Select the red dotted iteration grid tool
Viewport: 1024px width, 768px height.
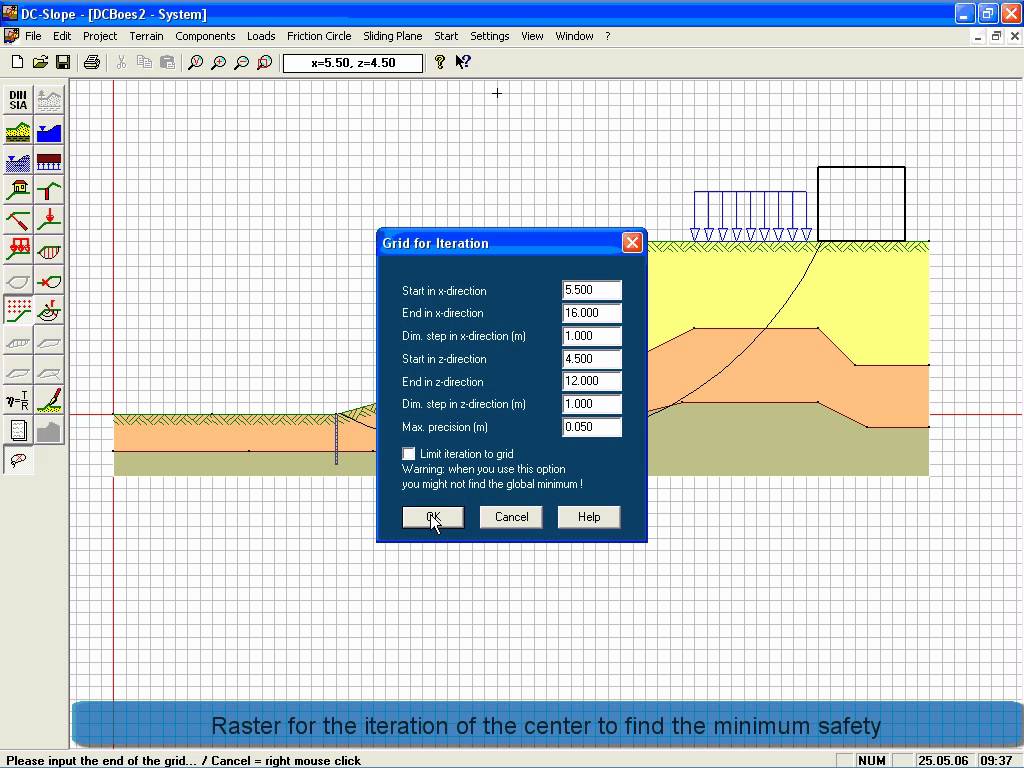pyautogui.click(x=18, y=310)
